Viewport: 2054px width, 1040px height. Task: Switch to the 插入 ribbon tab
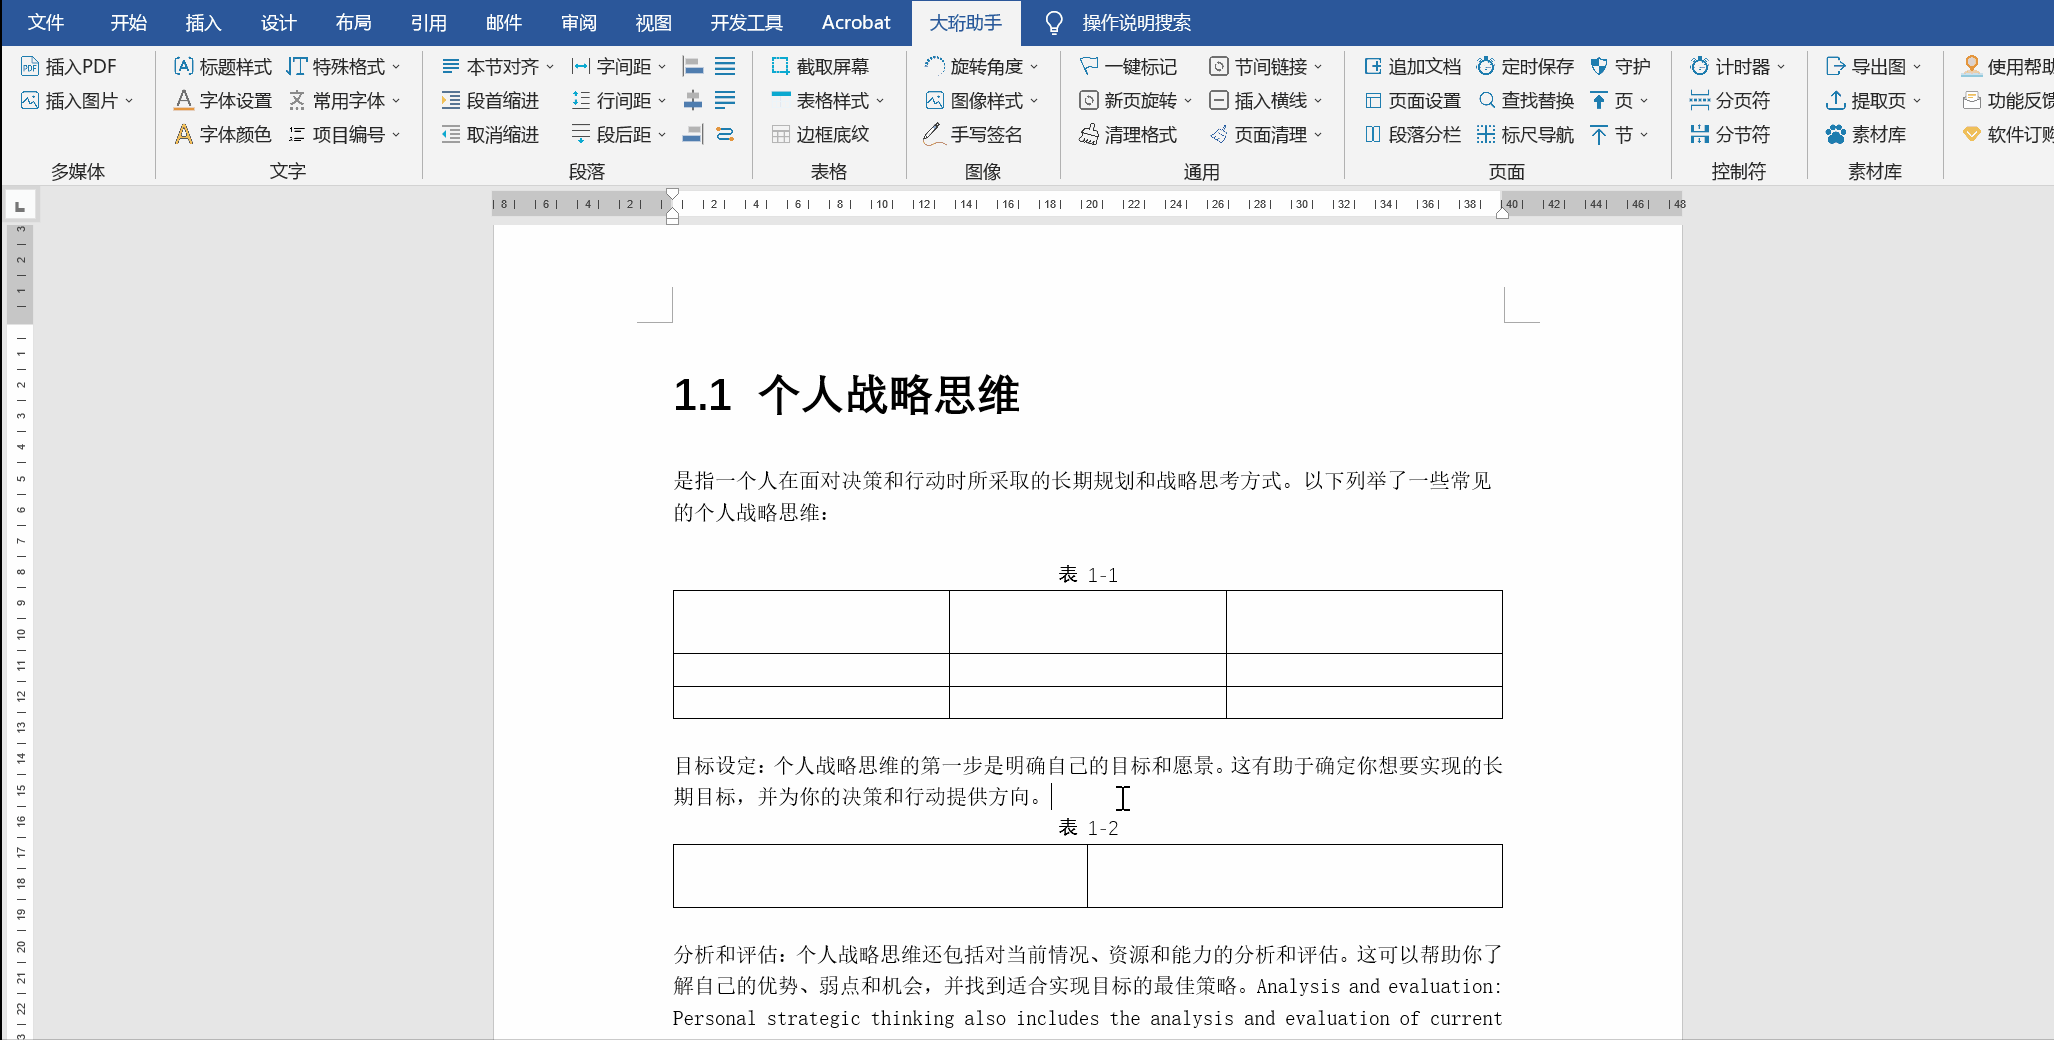[x=203, y=23]
